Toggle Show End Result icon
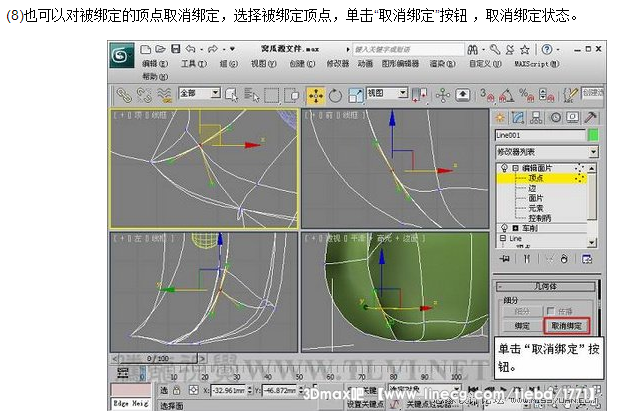The image size is (624, 411). 527,259
